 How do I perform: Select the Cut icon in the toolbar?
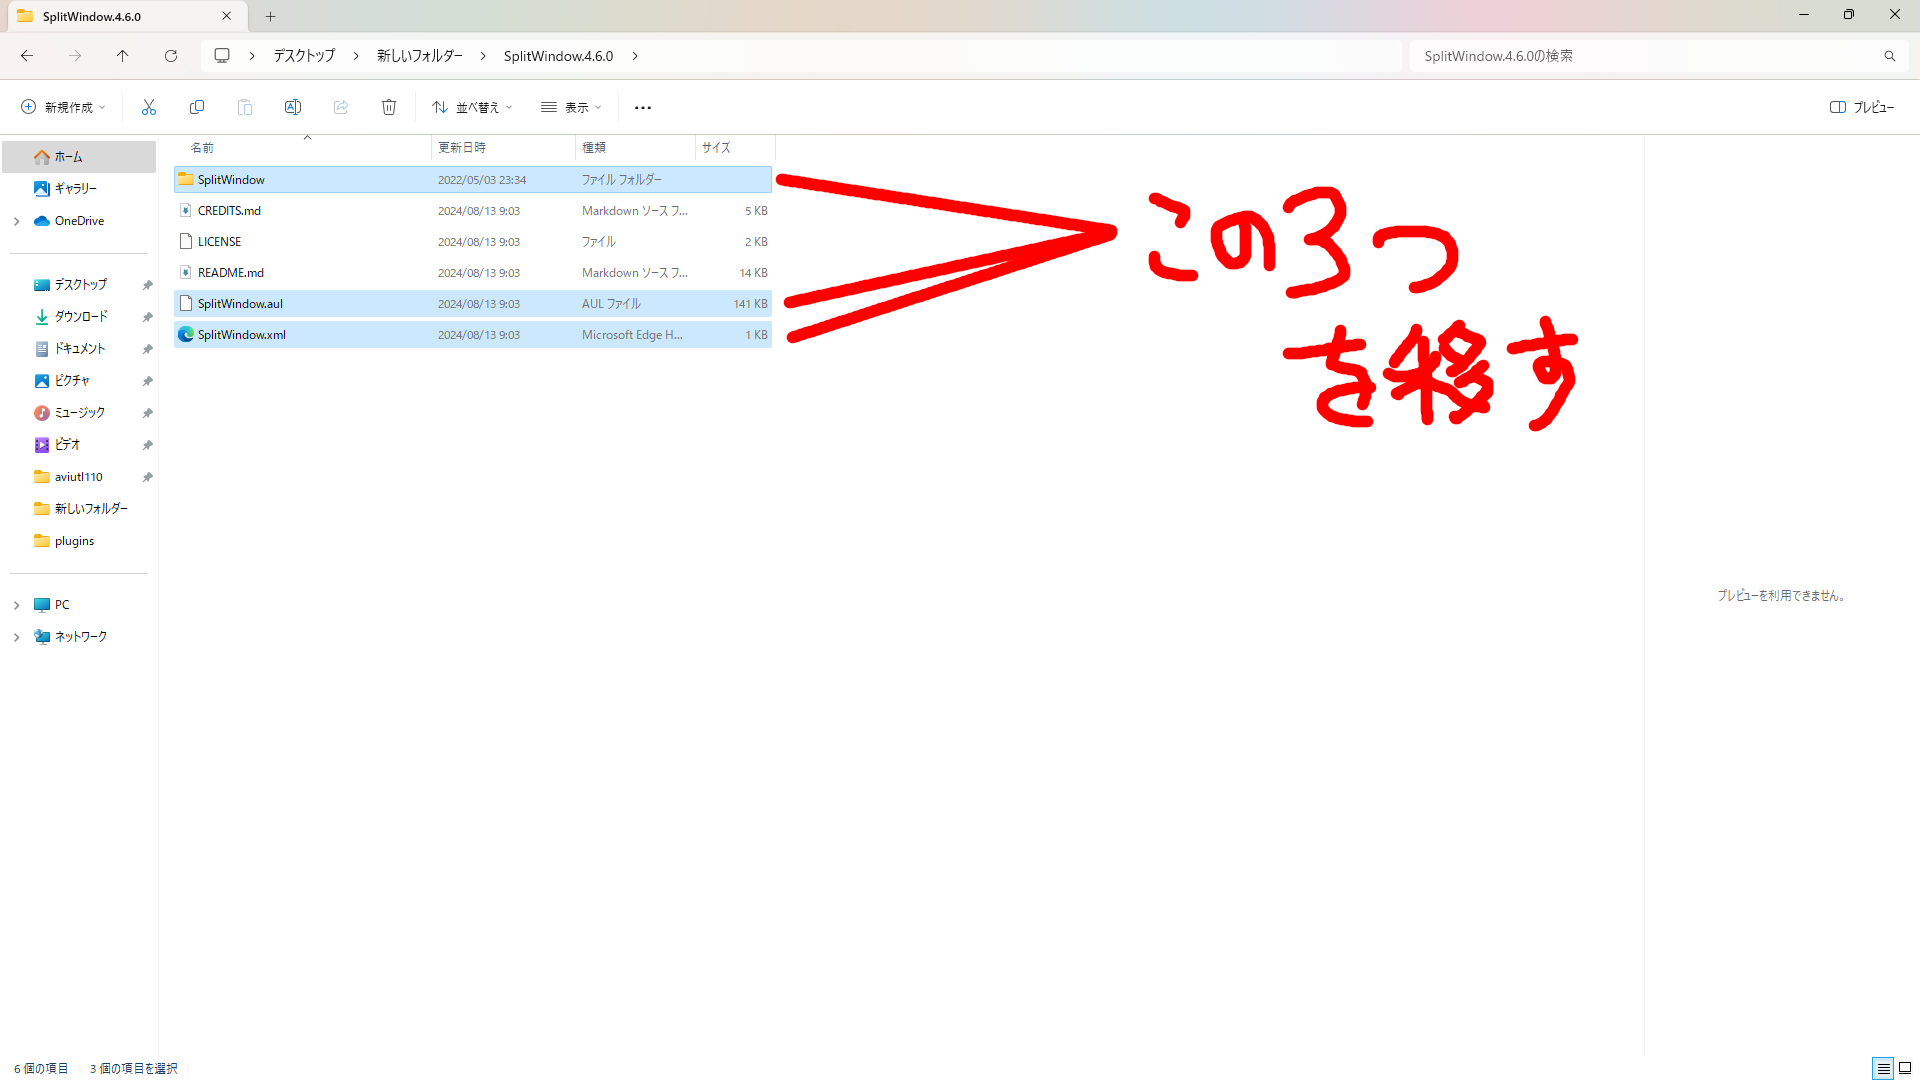coord(148,107)
